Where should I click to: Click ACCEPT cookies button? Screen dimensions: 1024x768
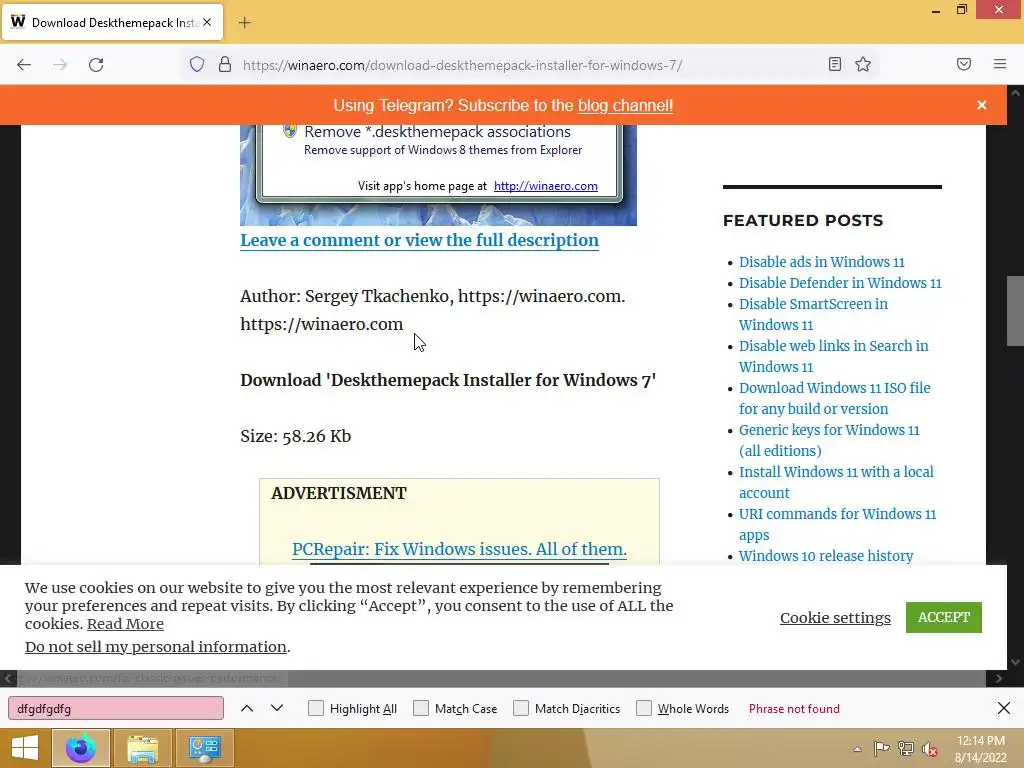tap(944, 617)
